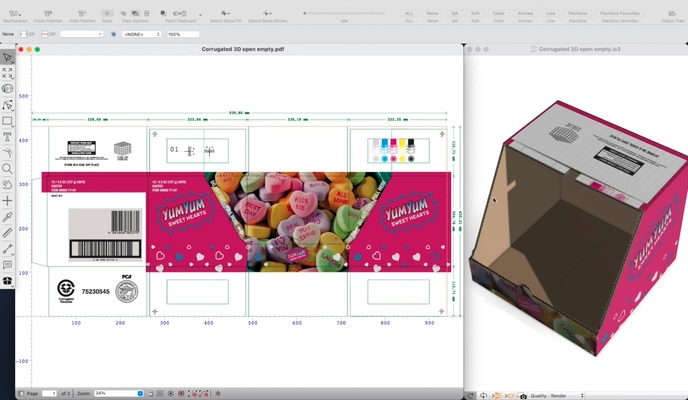Select the Text tool

(x=7, y=137)
